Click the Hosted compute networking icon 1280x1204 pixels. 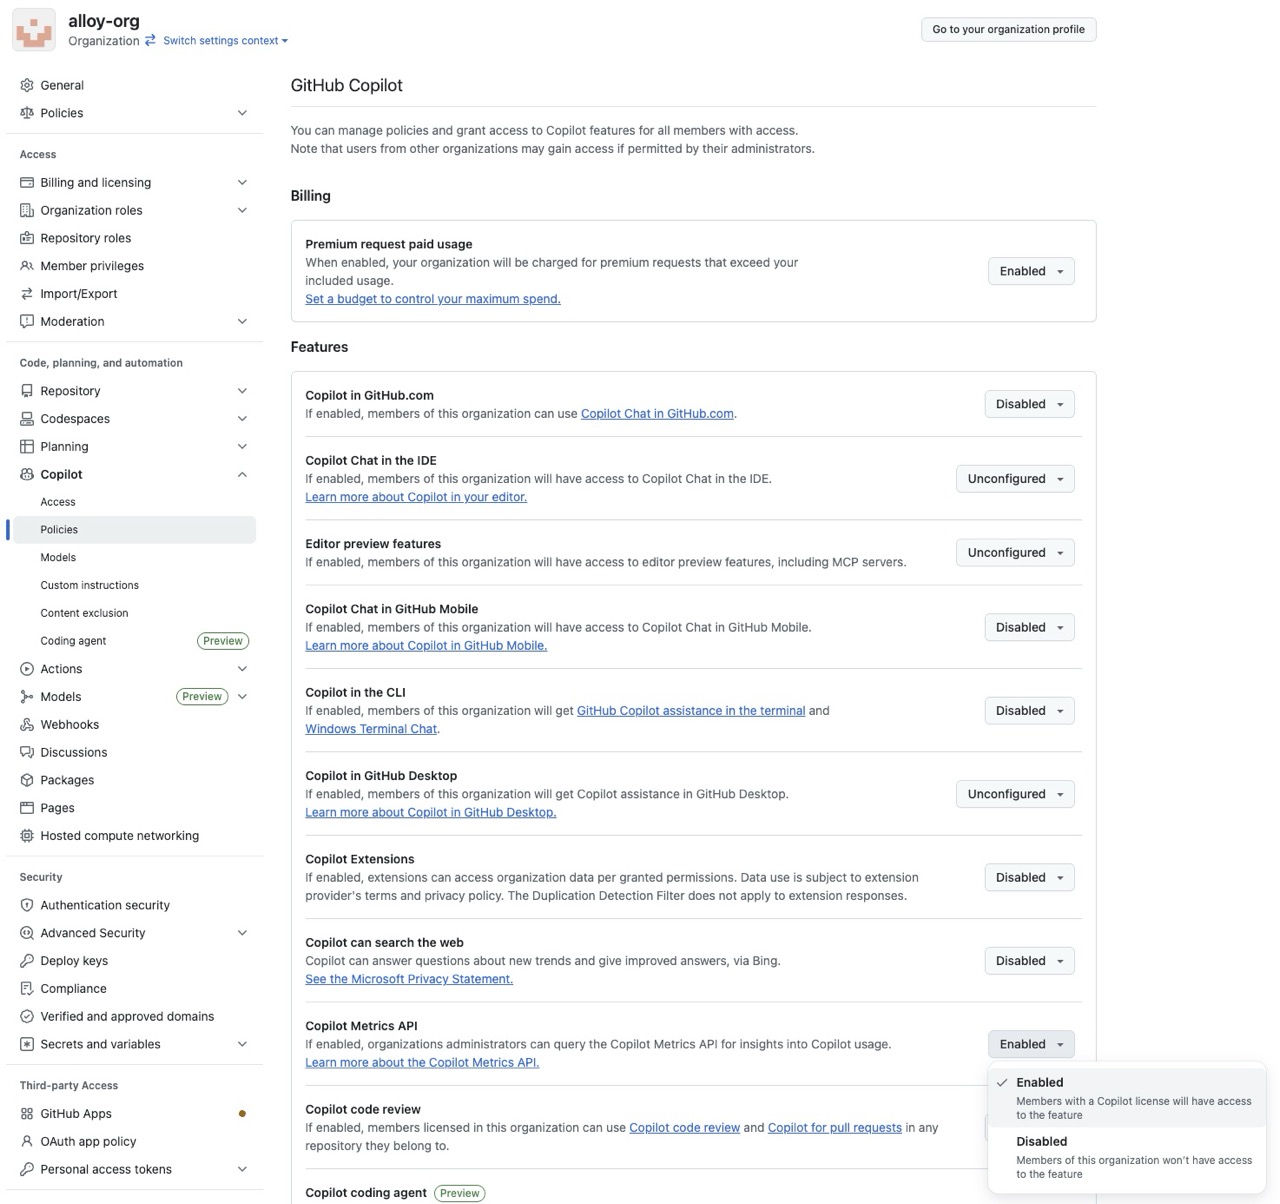27,836
